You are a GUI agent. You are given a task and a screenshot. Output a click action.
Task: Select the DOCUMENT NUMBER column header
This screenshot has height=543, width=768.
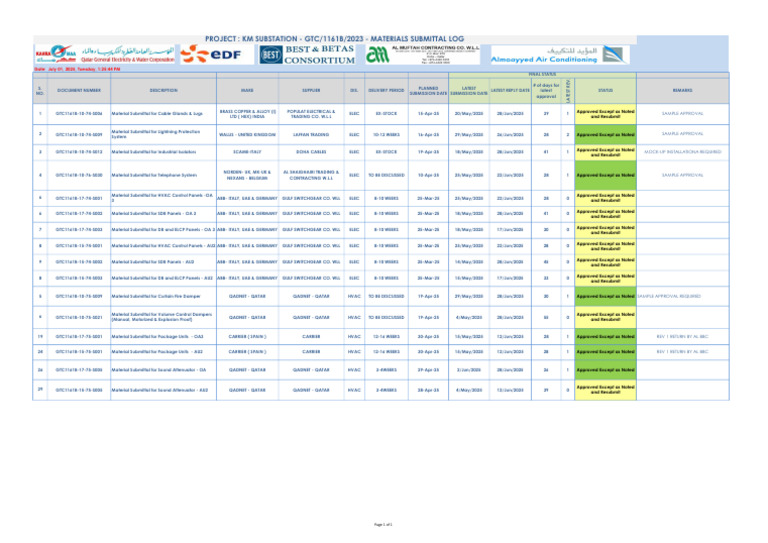(x=79, y=91)
